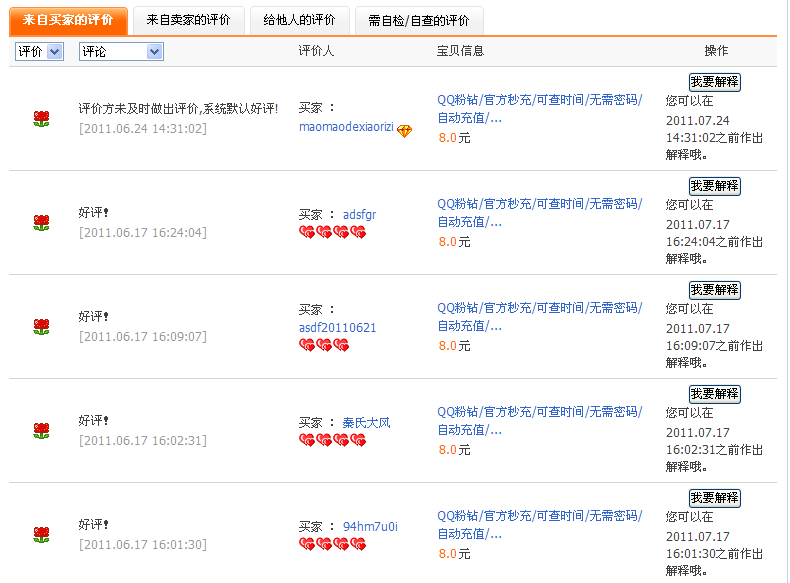The height and width of the screenshot is (583, 790).
Task: Open the 需自检/自查的评价 tab
Action: point(418,20)
